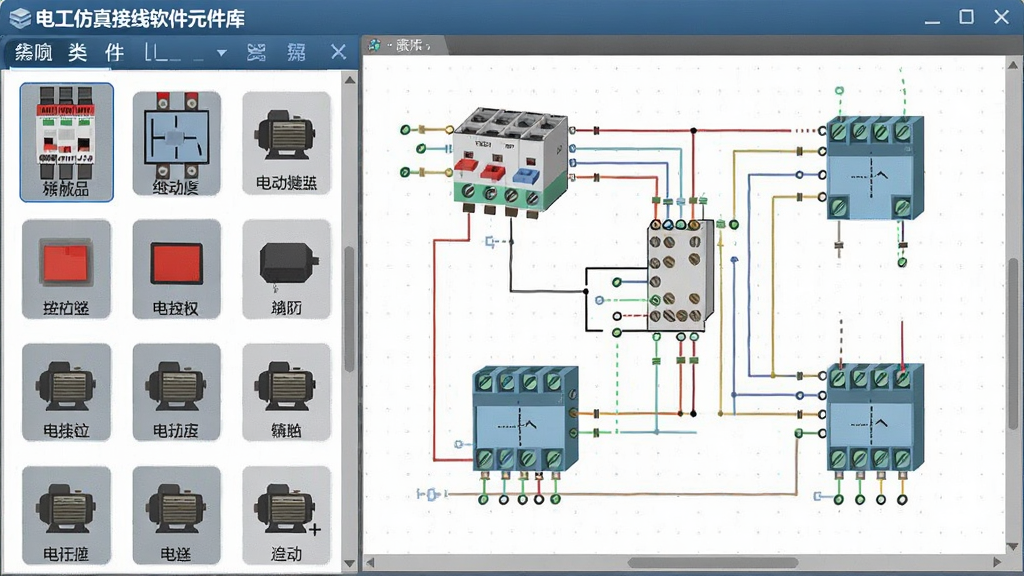This screenshot has height=576, width=1024.
Task: Select the highlighted circuit breaker in the library
Action: click(67, 142)
